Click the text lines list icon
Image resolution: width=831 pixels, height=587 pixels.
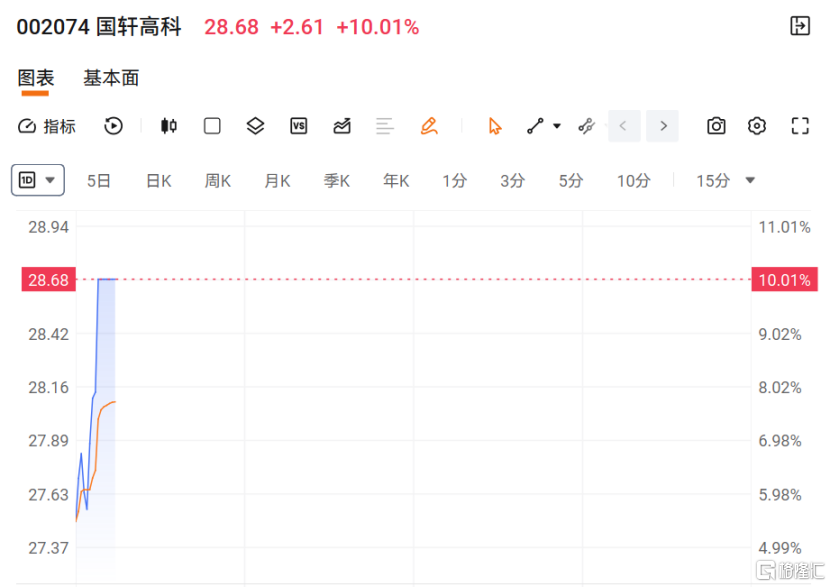385,126
